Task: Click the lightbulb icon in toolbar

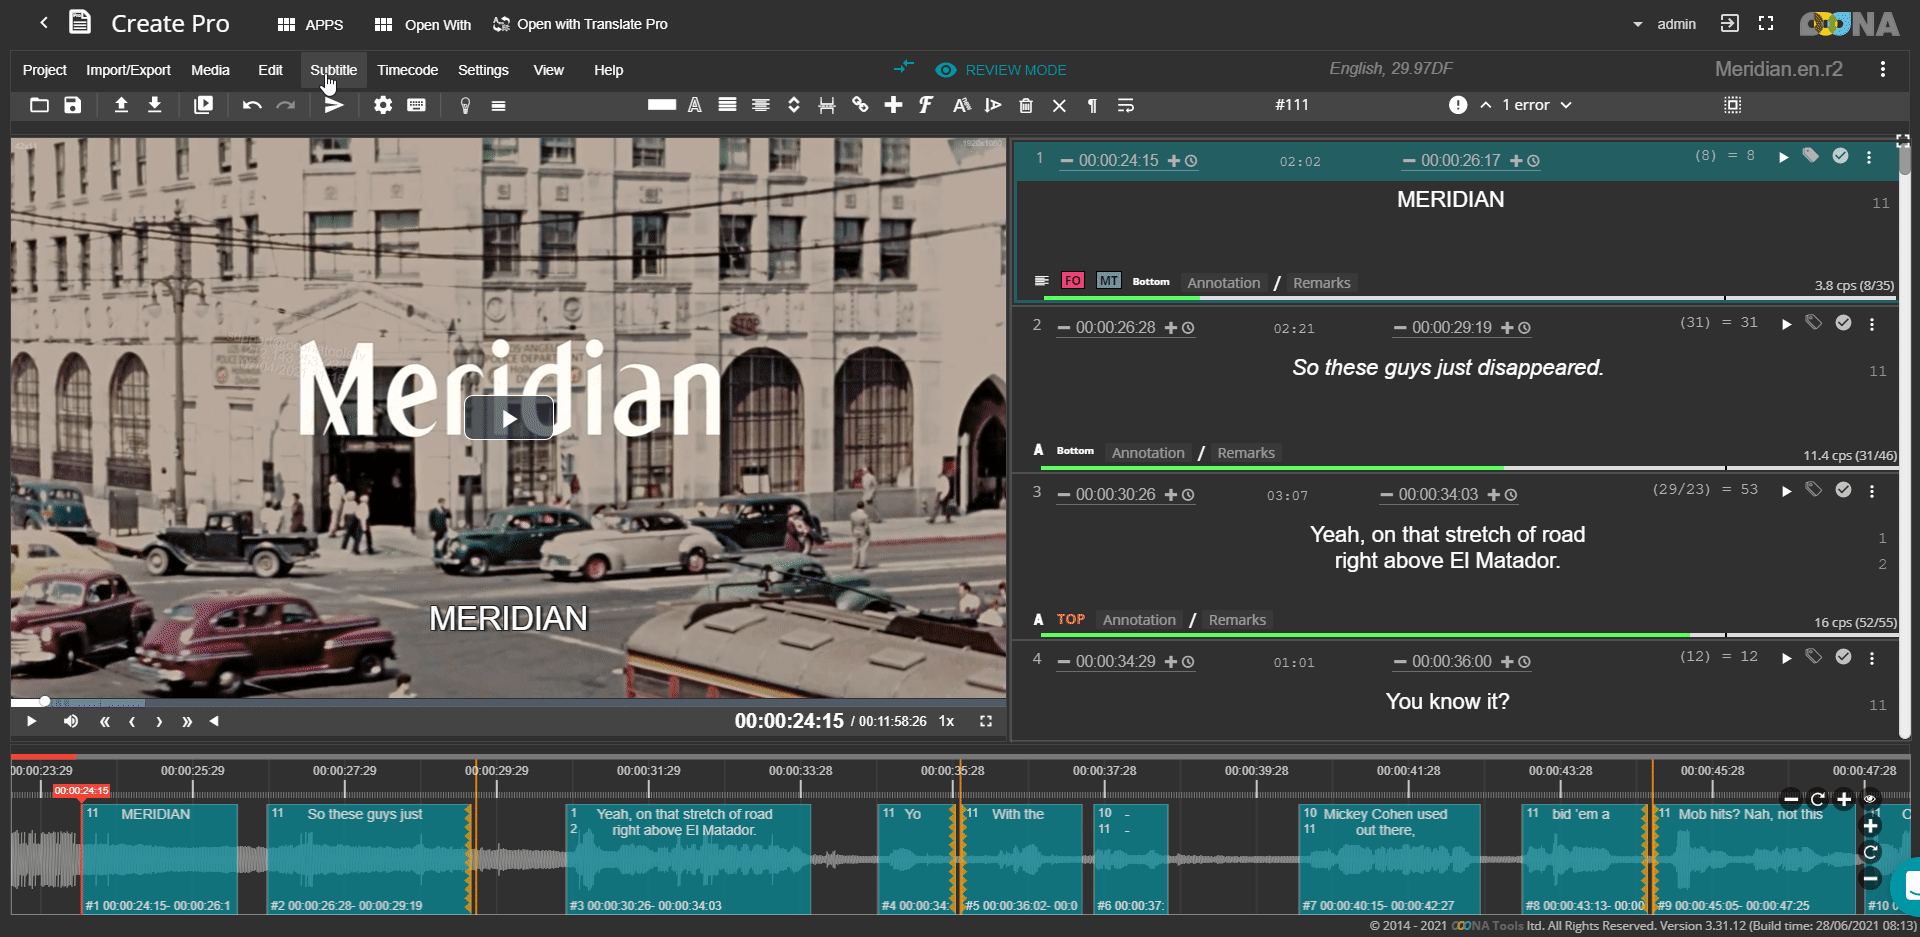Action: click(465, 105)
